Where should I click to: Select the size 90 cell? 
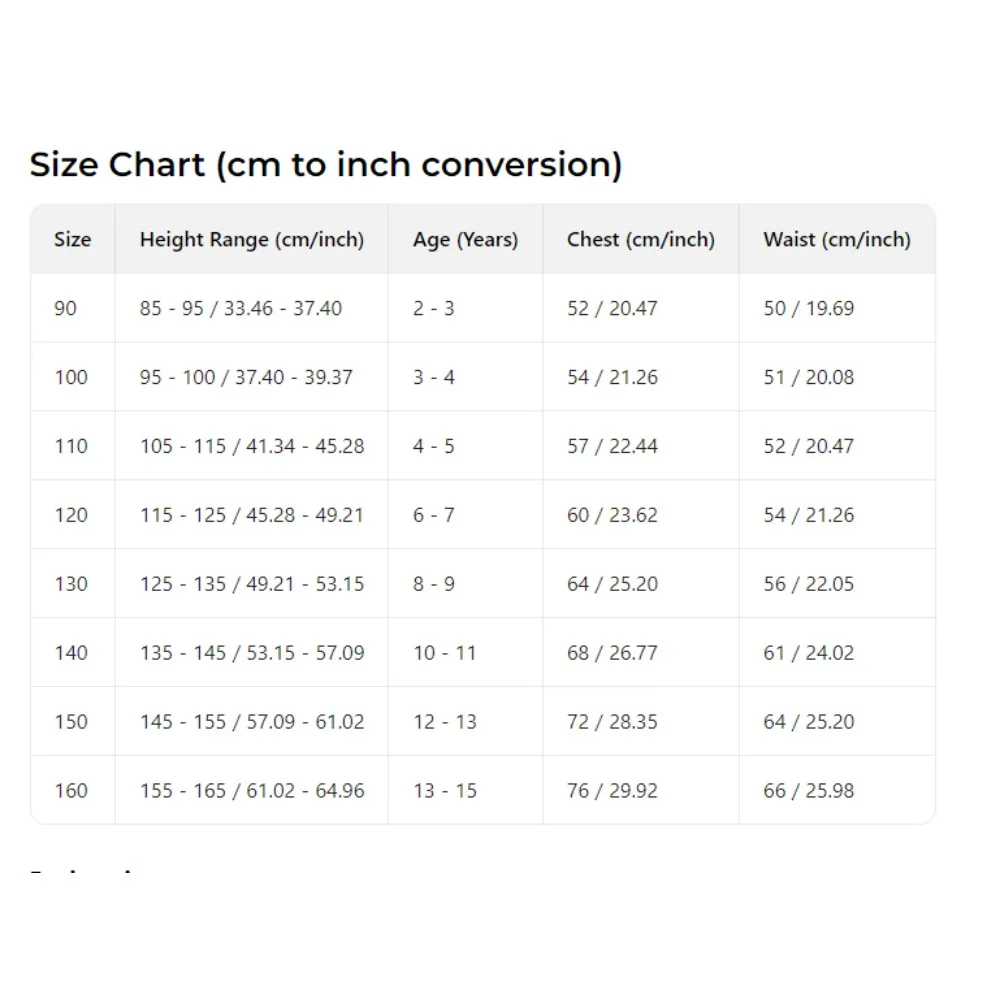[x=65, y=309]
